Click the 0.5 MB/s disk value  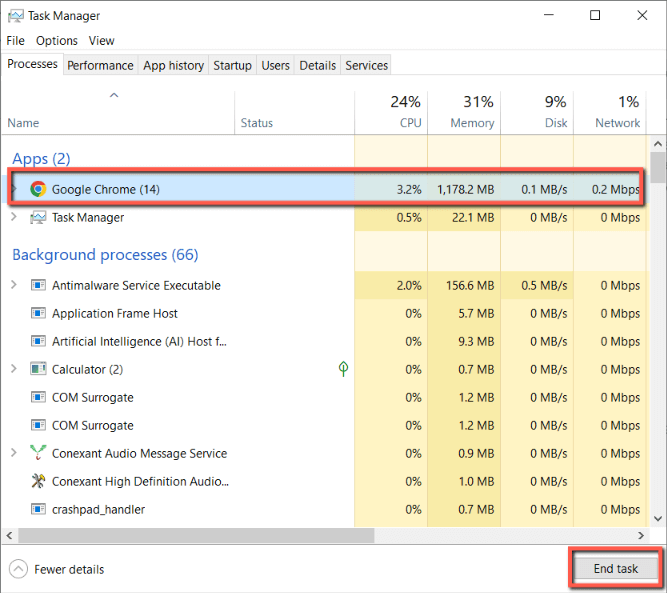[x=544, y=285]
